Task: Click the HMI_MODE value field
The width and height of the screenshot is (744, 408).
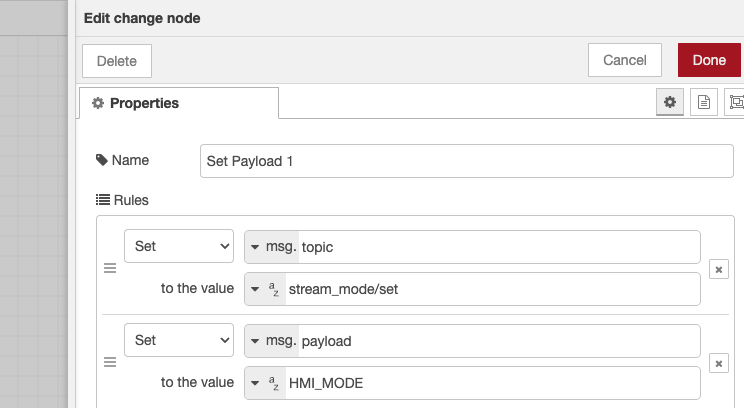Action: [490, 384]
